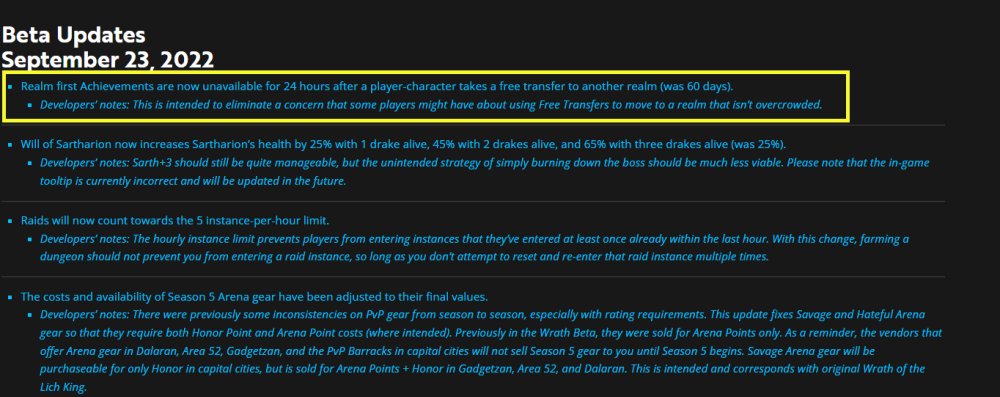Screen dimensions: 1000x397
Task: Click the divider line above "Raids will now count"
Action: coord(473,202)
